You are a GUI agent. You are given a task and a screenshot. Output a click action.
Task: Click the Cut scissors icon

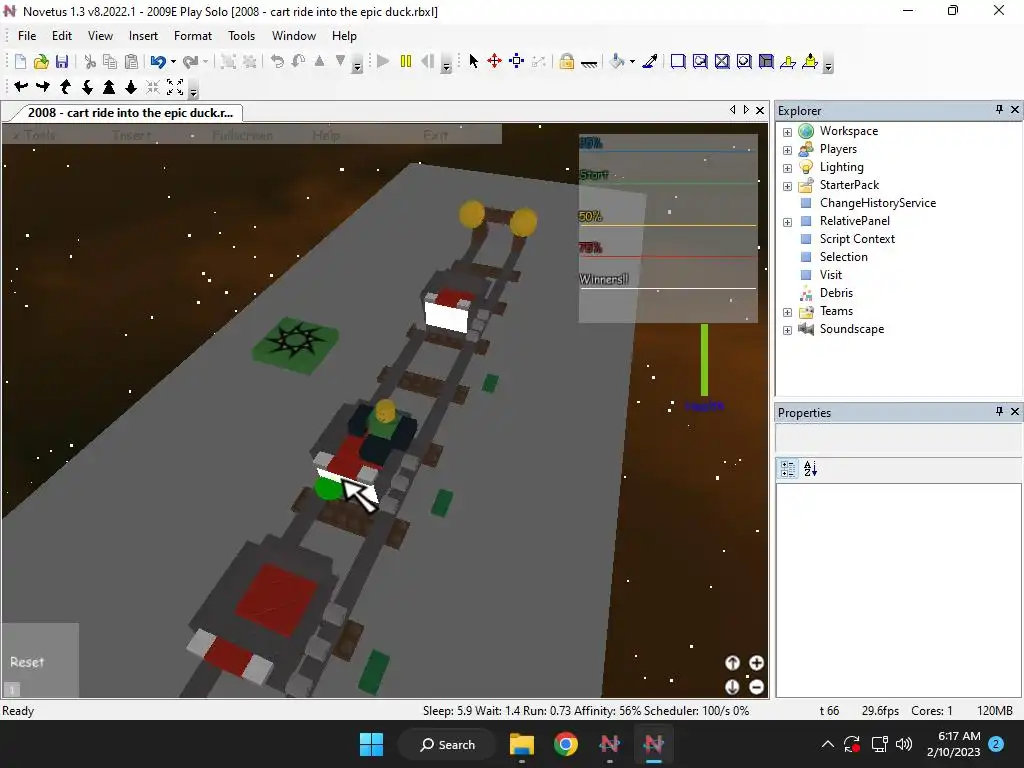point(90,62)
